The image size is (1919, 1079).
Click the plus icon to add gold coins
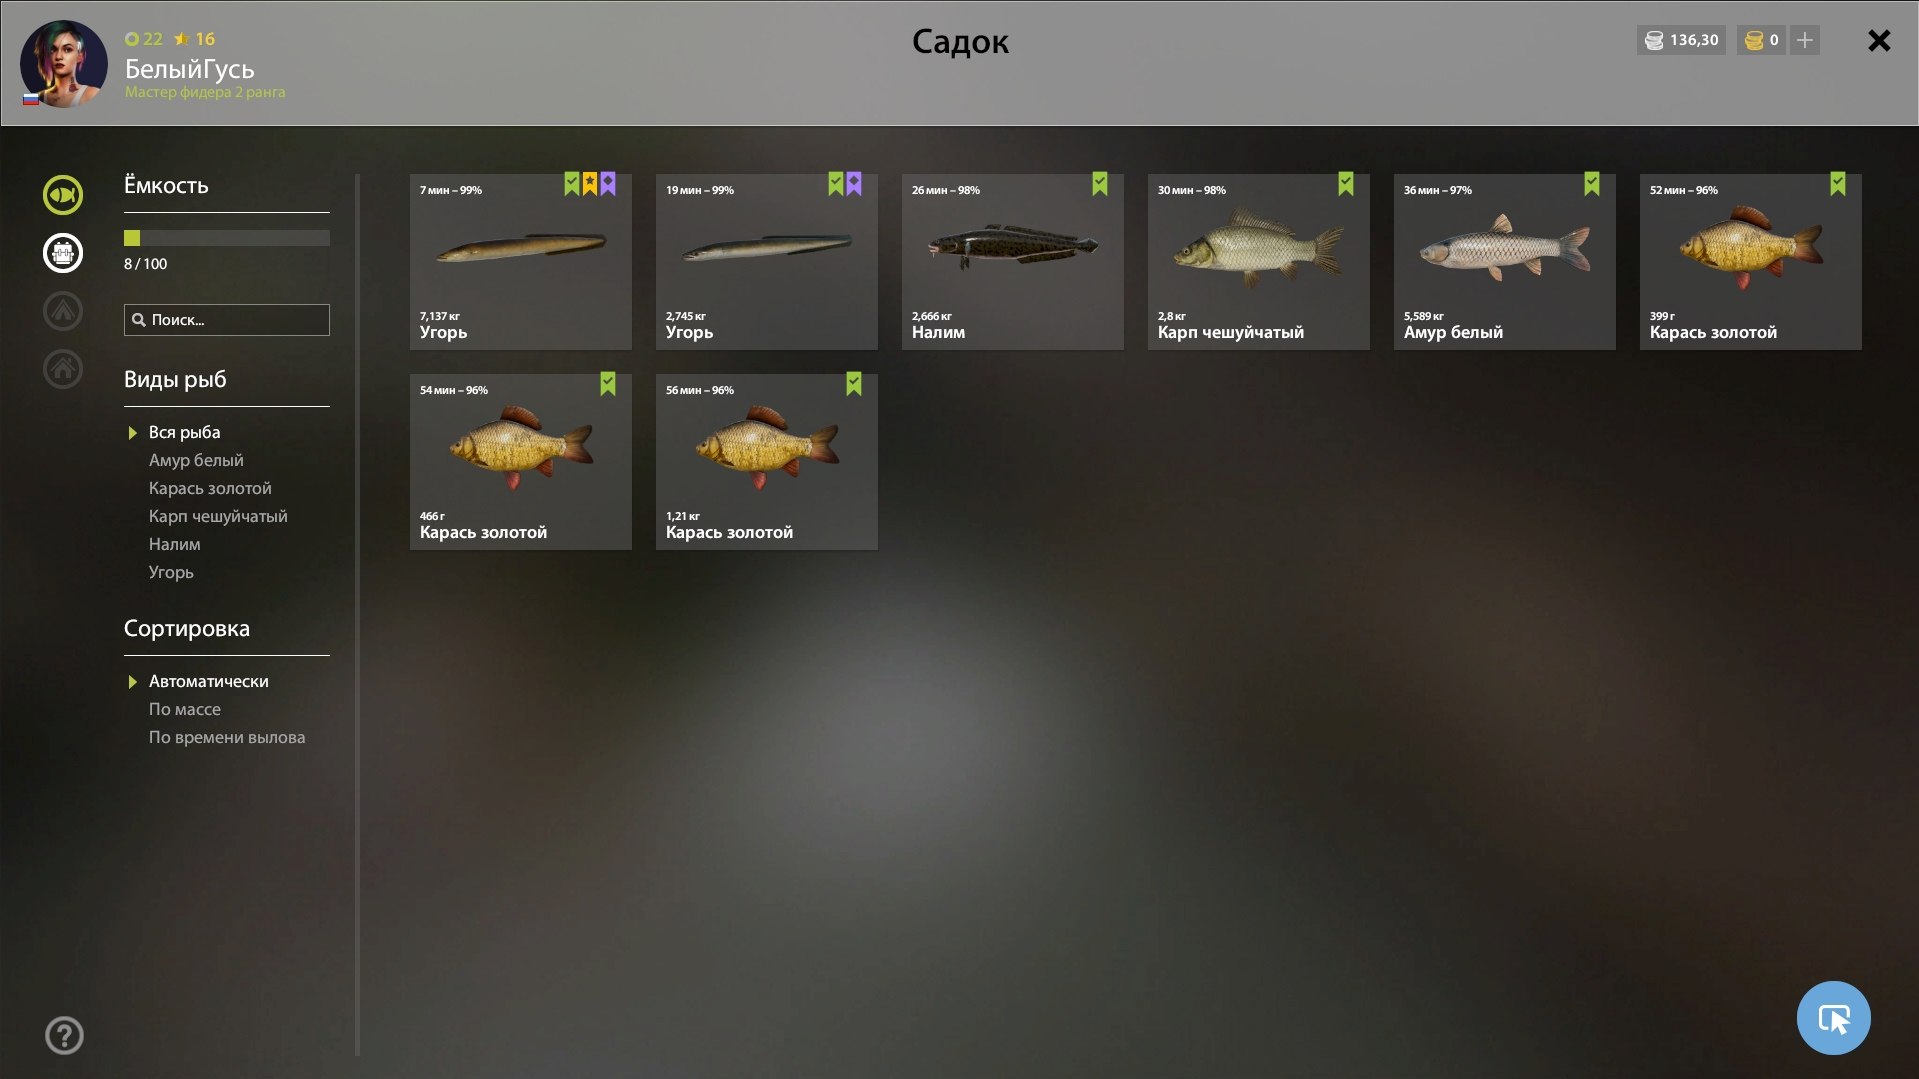tap(1805, 40)
